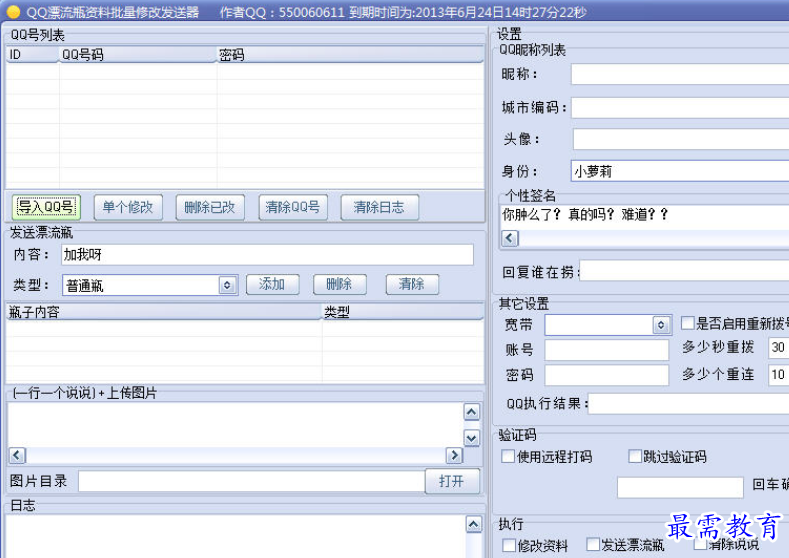The height and width of the screenshot is (558, 789).
Task: Tick the 发送漂流瓶 checkbox
Action: [593, 546]
